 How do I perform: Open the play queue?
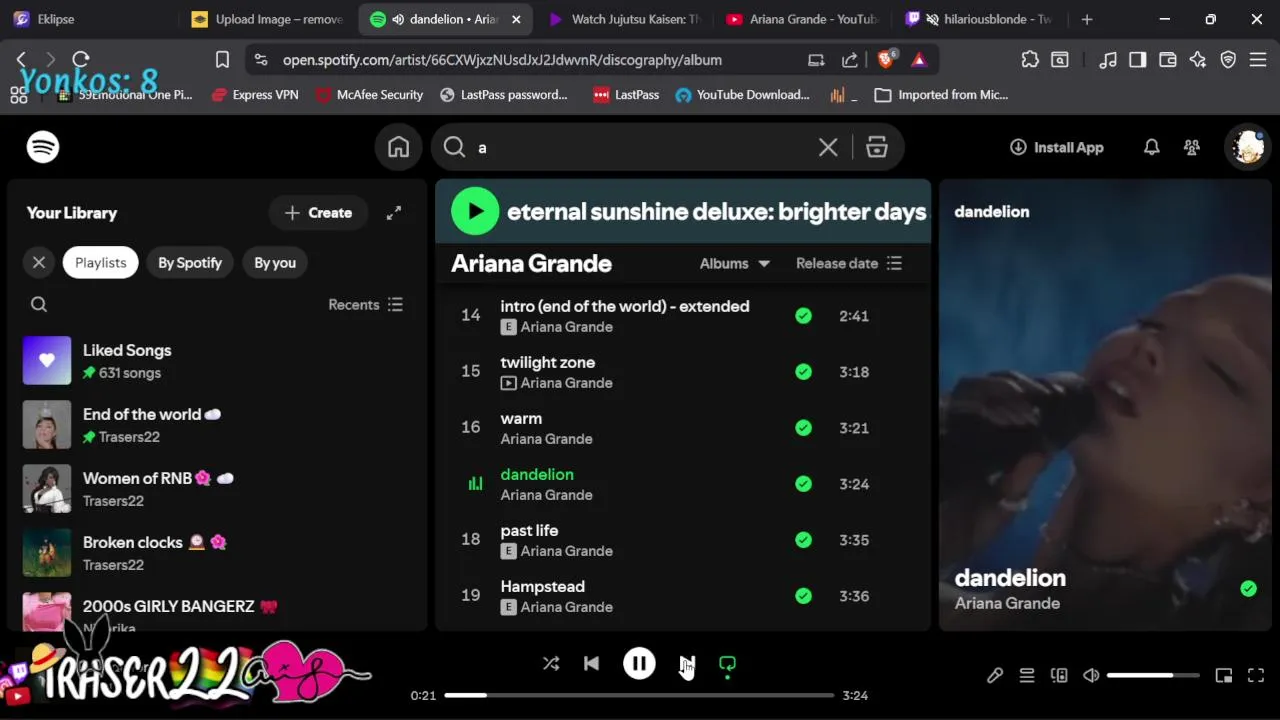point(1027,675)
